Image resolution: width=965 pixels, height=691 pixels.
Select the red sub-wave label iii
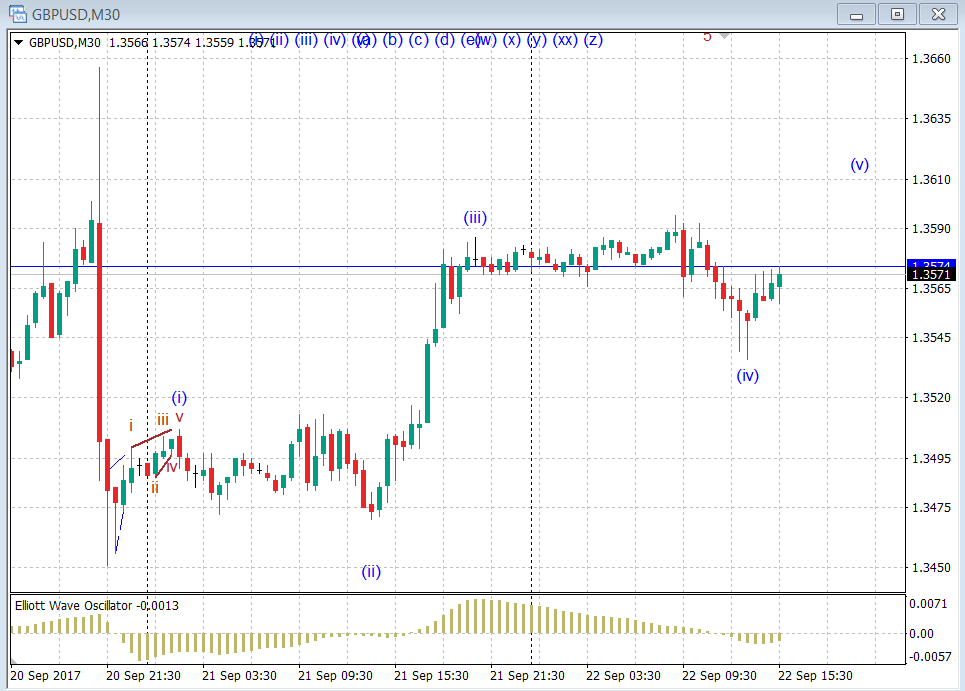point(162,420)
